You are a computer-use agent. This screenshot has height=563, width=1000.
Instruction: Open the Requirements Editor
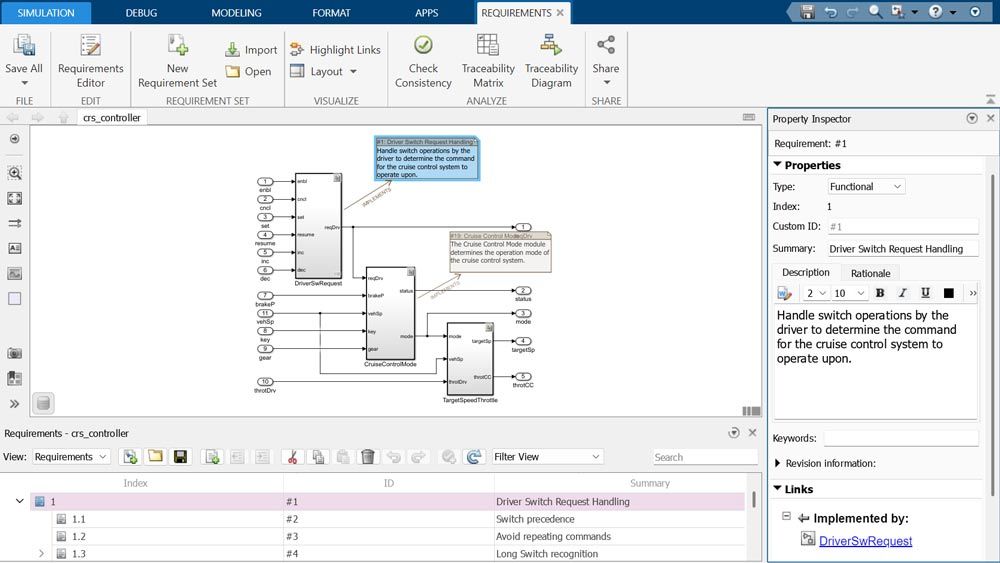click(x=91, y=46)
